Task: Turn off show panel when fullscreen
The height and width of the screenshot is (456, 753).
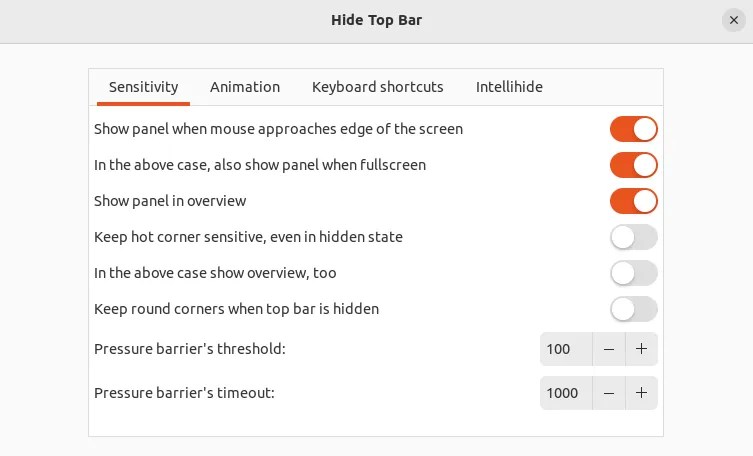Action: point(633,165)
